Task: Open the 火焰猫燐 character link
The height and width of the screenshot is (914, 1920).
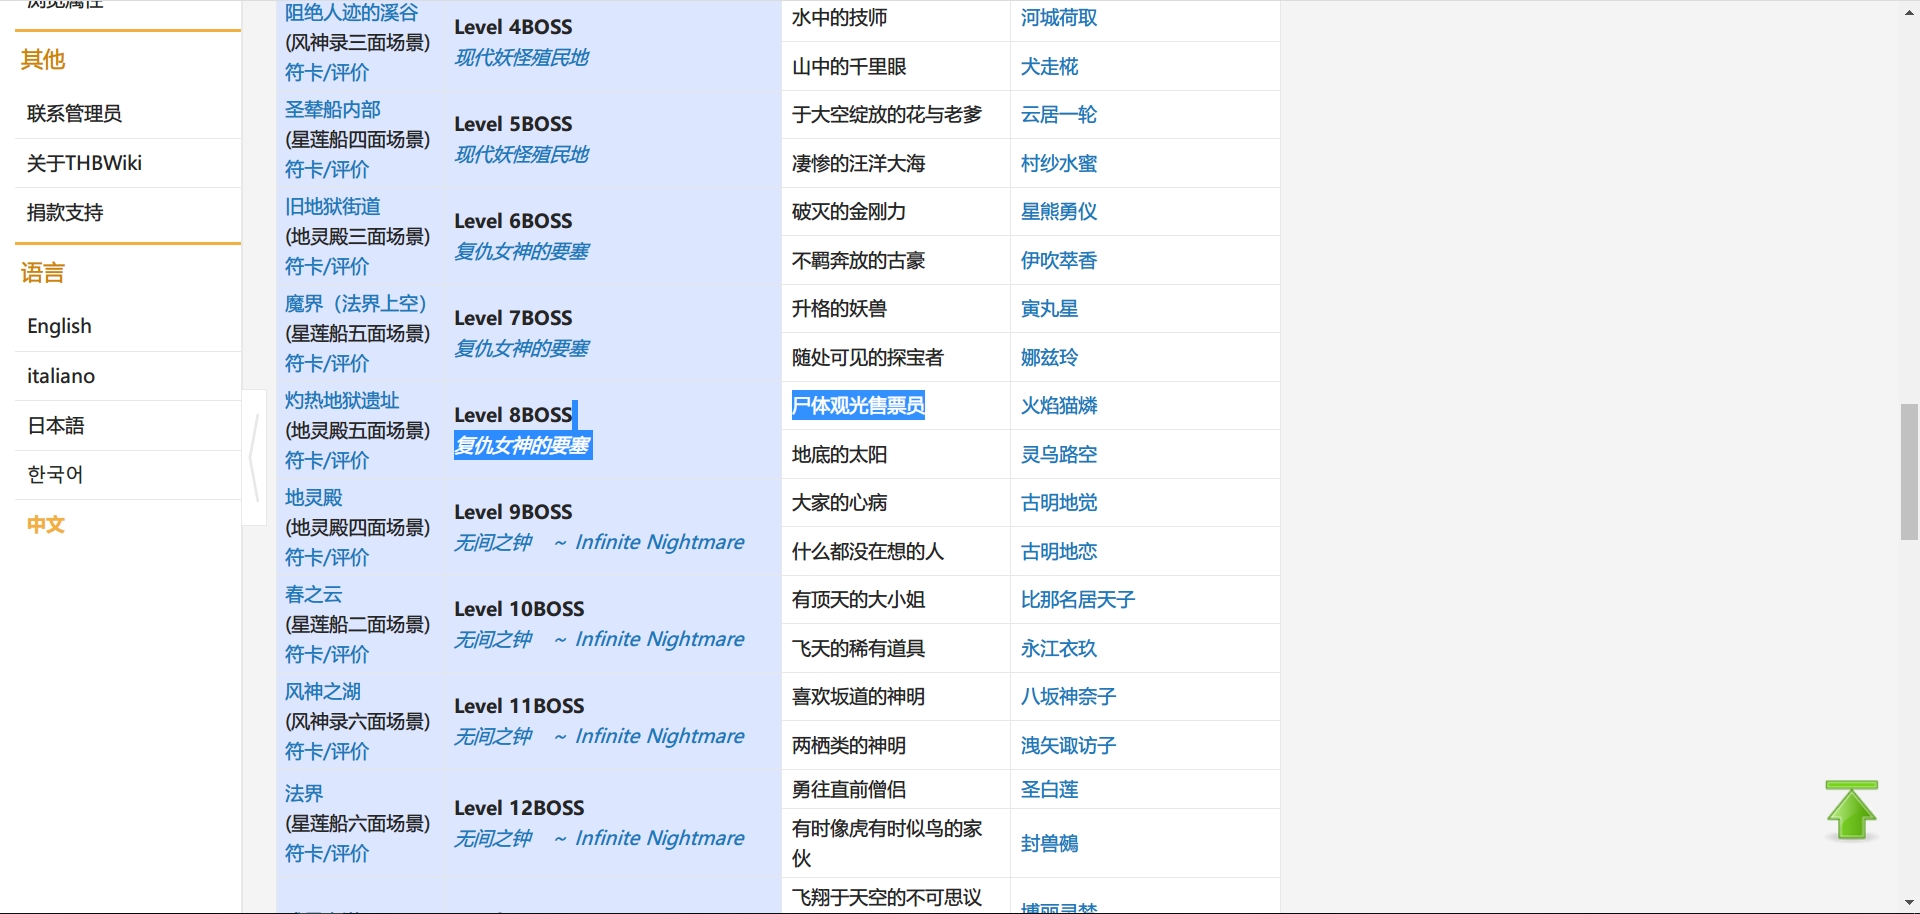Action: (x=1059, y=406)
